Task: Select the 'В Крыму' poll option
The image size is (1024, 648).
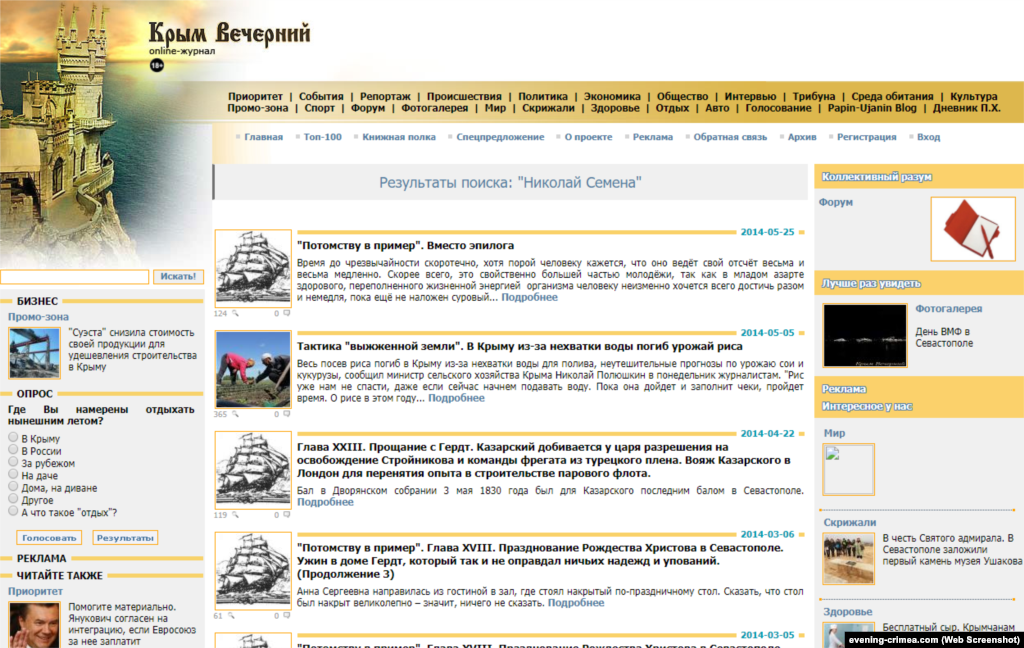Action: pyautogui.click(x=14, y=438)
